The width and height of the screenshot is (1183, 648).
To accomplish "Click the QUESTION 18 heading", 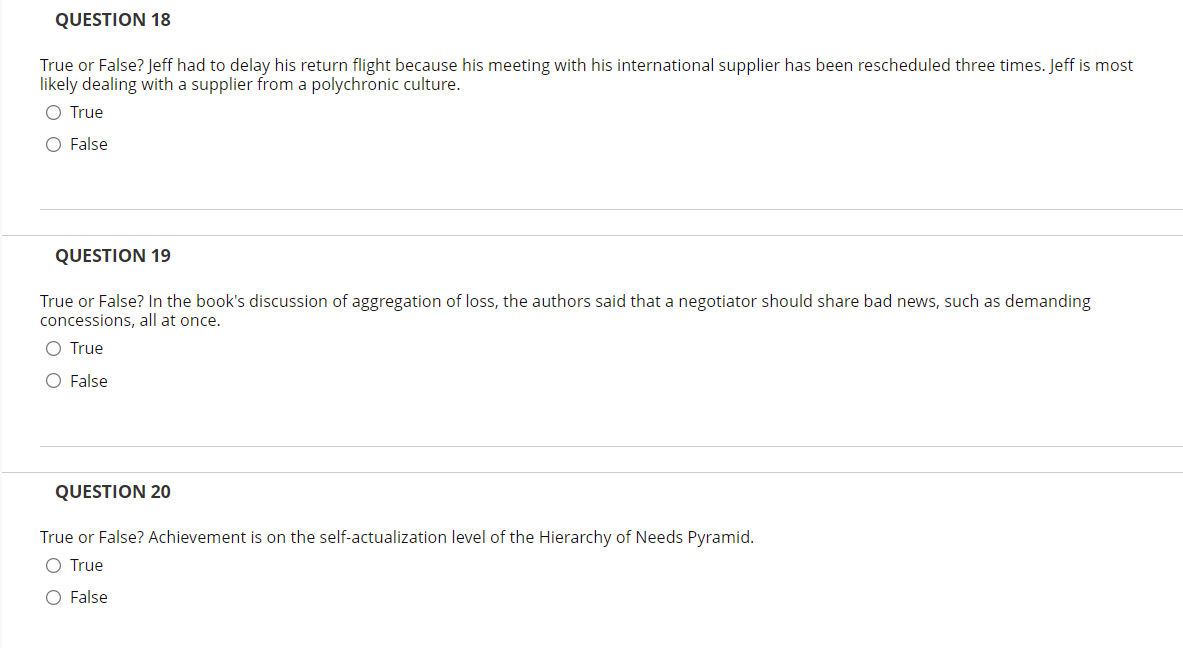I will 113,20.
